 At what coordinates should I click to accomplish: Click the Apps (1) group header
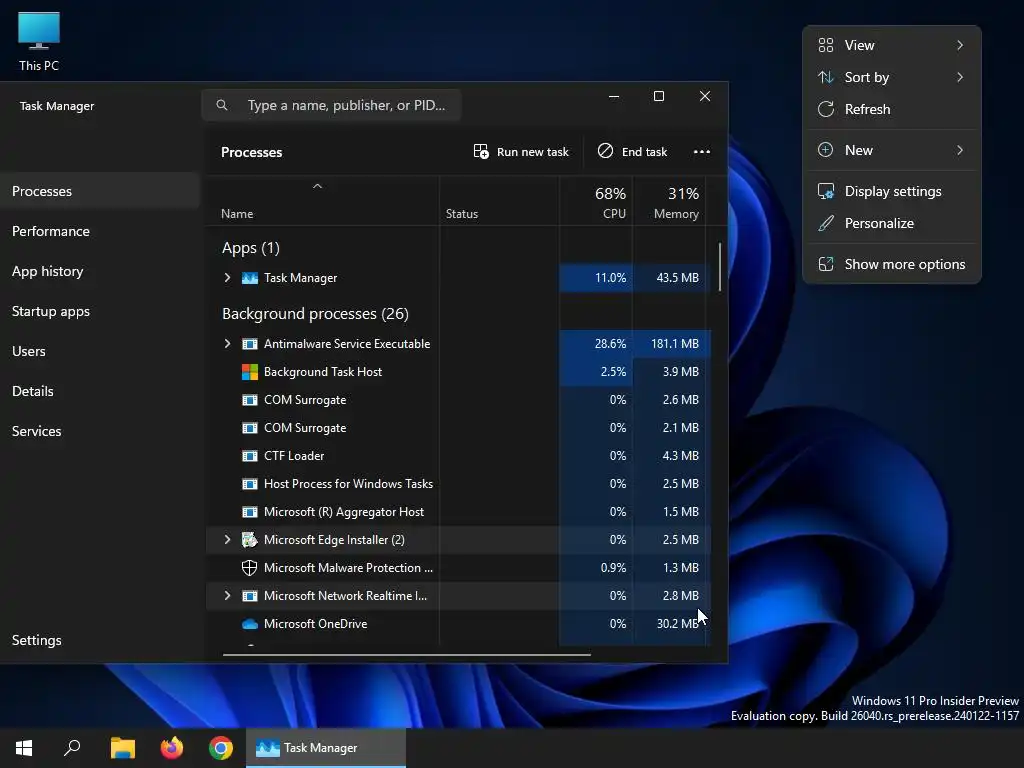tap(251, 248)
